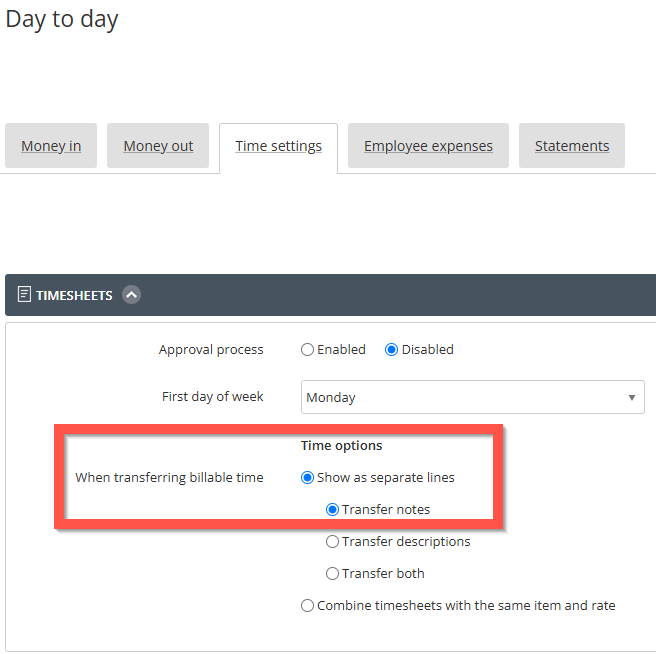
Task: Collapse the Timesheets section chevron
Action: tap(131, 295)
